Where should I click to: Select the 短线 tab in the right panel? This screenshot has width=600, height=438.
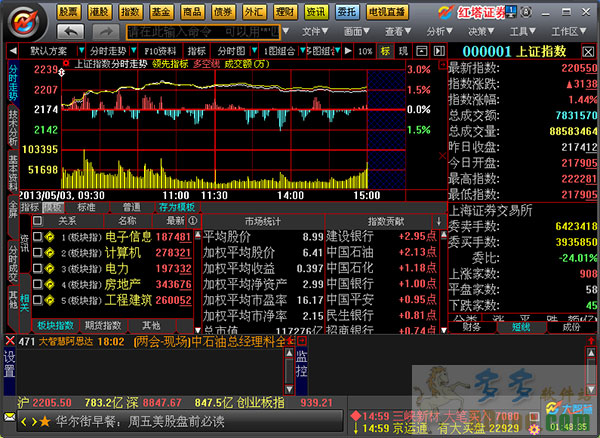pyautogui.click(x=522, y=327)
